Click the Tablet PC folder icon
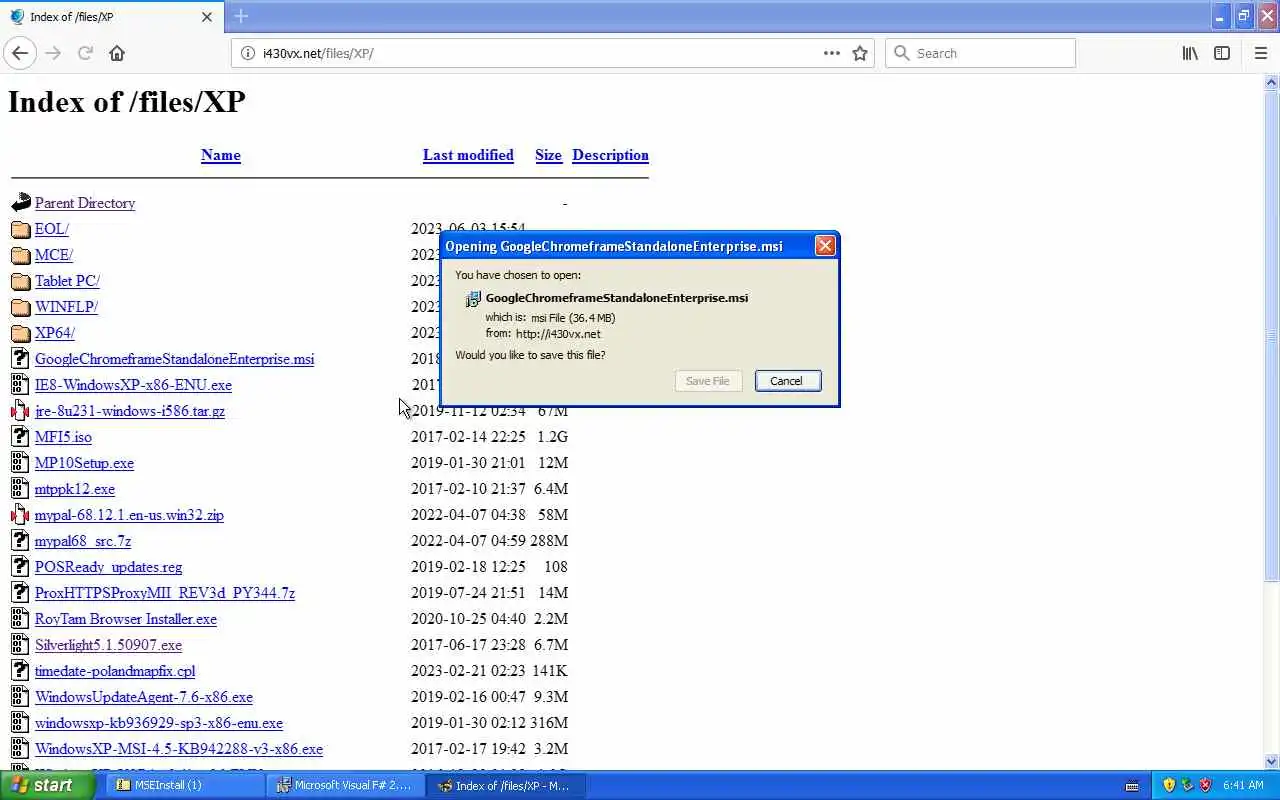1280x800 pixels. [21, 281]
